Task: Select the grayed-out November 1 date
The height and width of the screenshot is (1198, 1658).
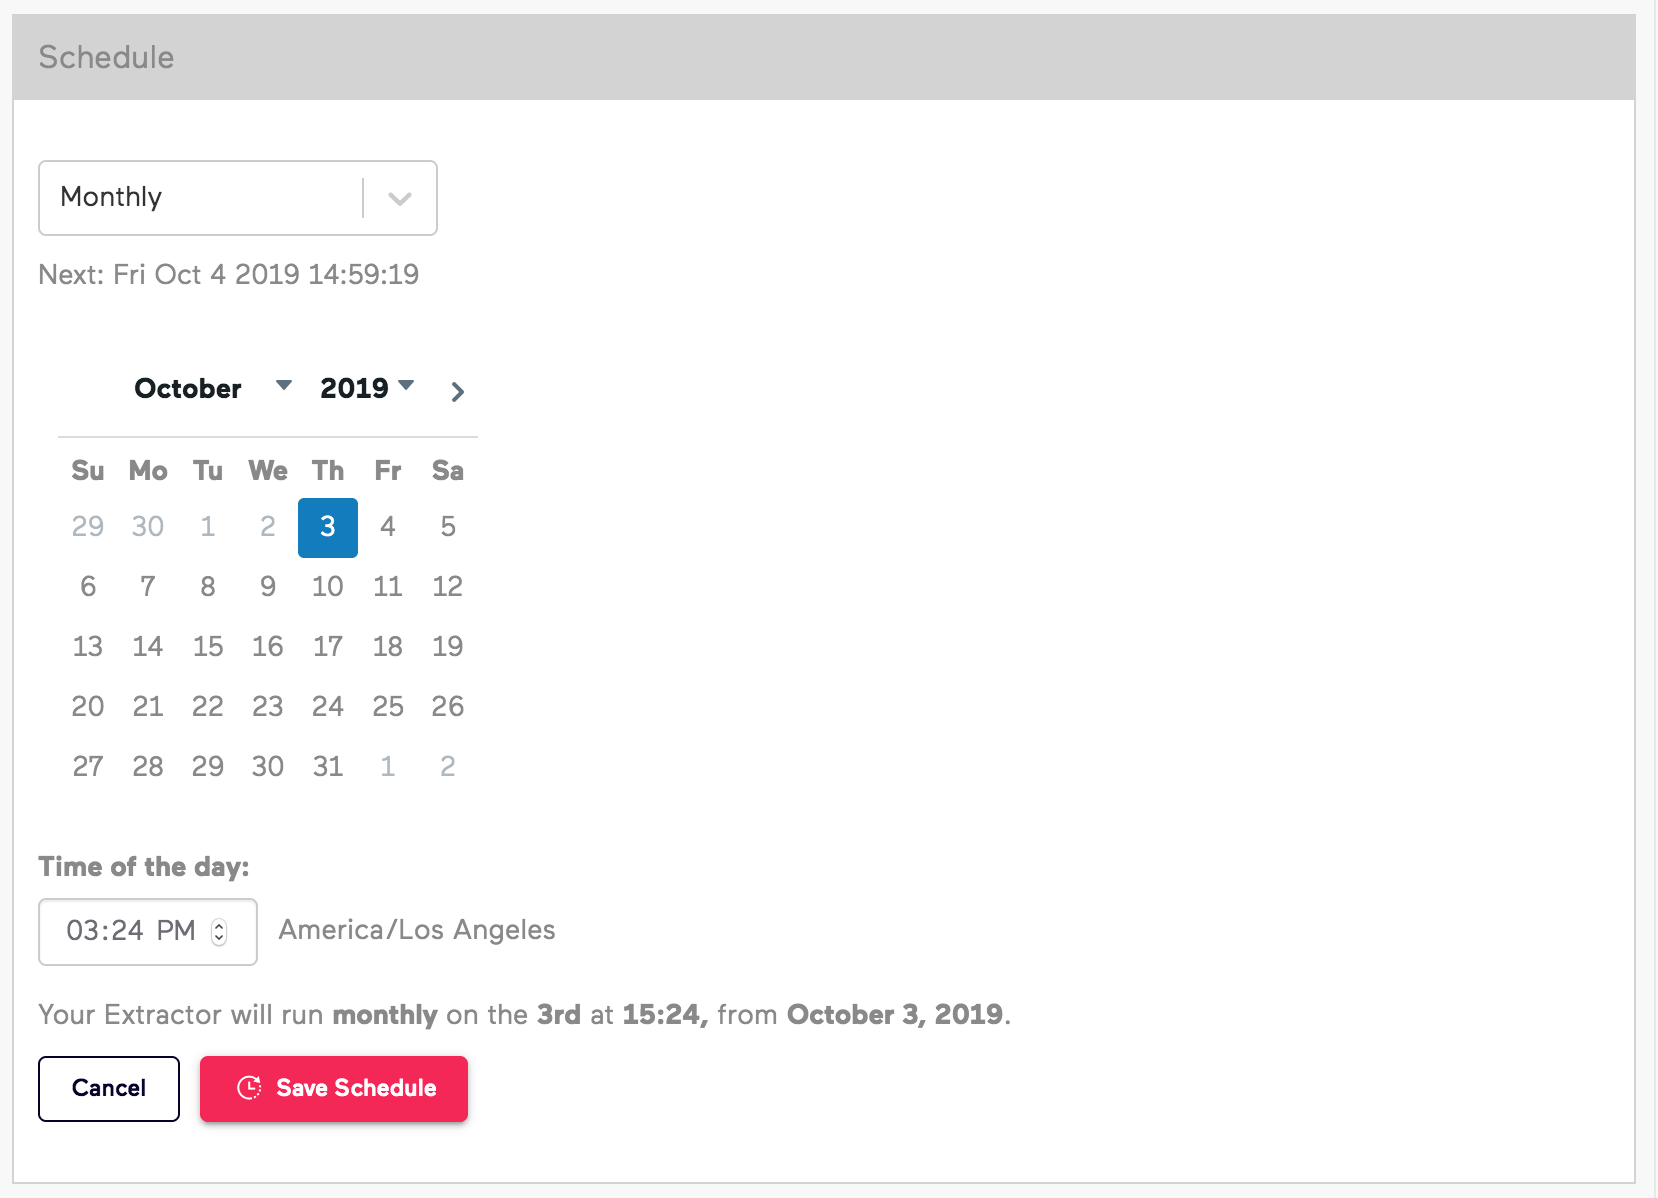Action: coord(387,766)
